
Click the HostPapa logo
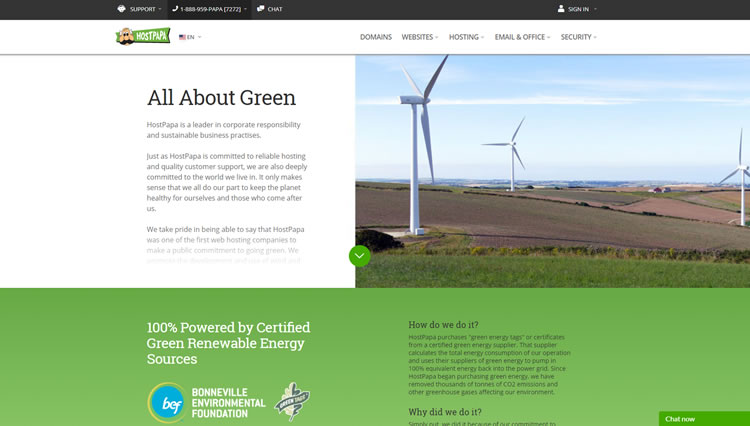point(143,36)
